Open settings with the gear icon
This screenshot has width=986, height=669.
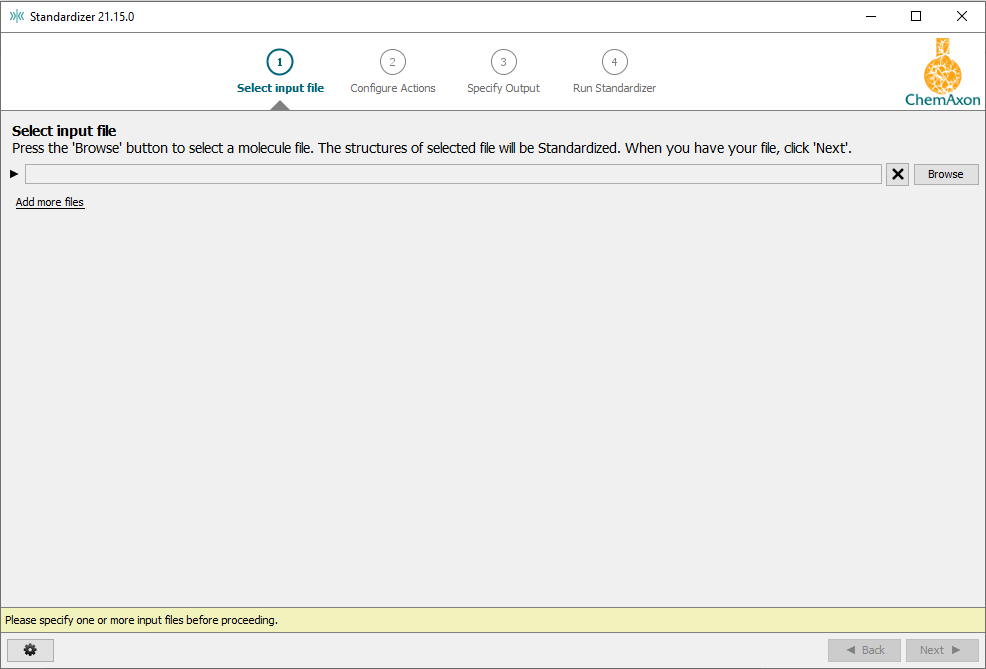[x=30, y=650]
